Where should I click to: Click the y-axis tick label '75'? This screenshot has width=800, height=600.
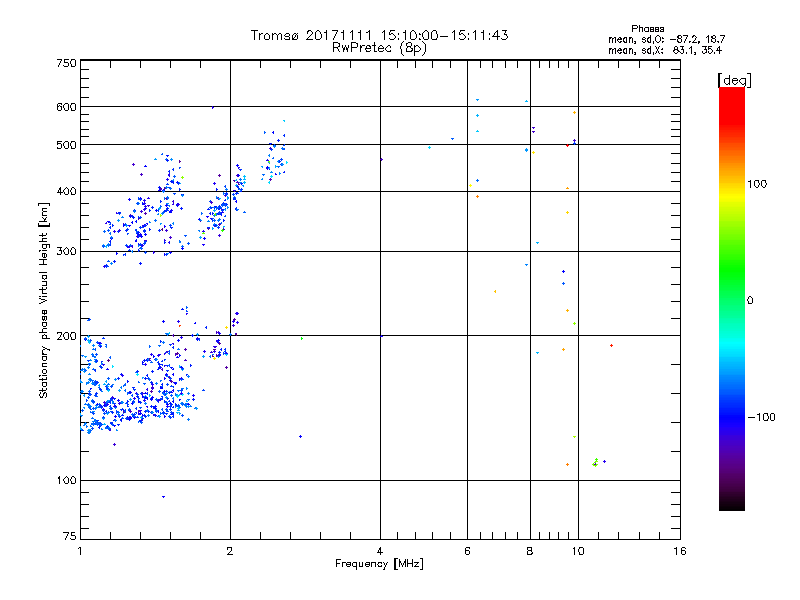pyautogui.click(x=70, y=536)
